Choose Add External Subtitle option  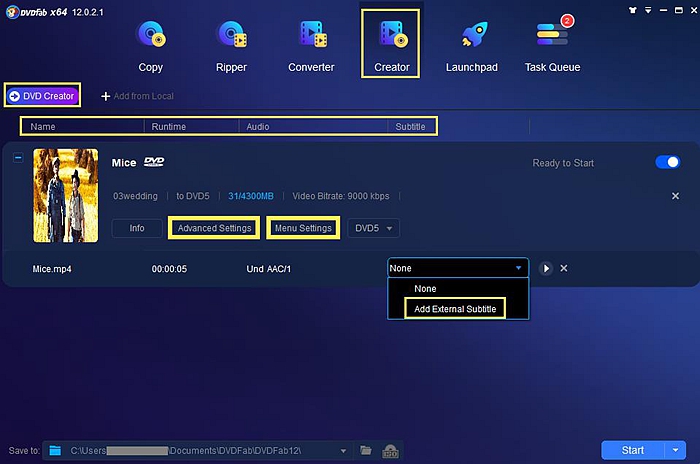click(x=456, y=308)
